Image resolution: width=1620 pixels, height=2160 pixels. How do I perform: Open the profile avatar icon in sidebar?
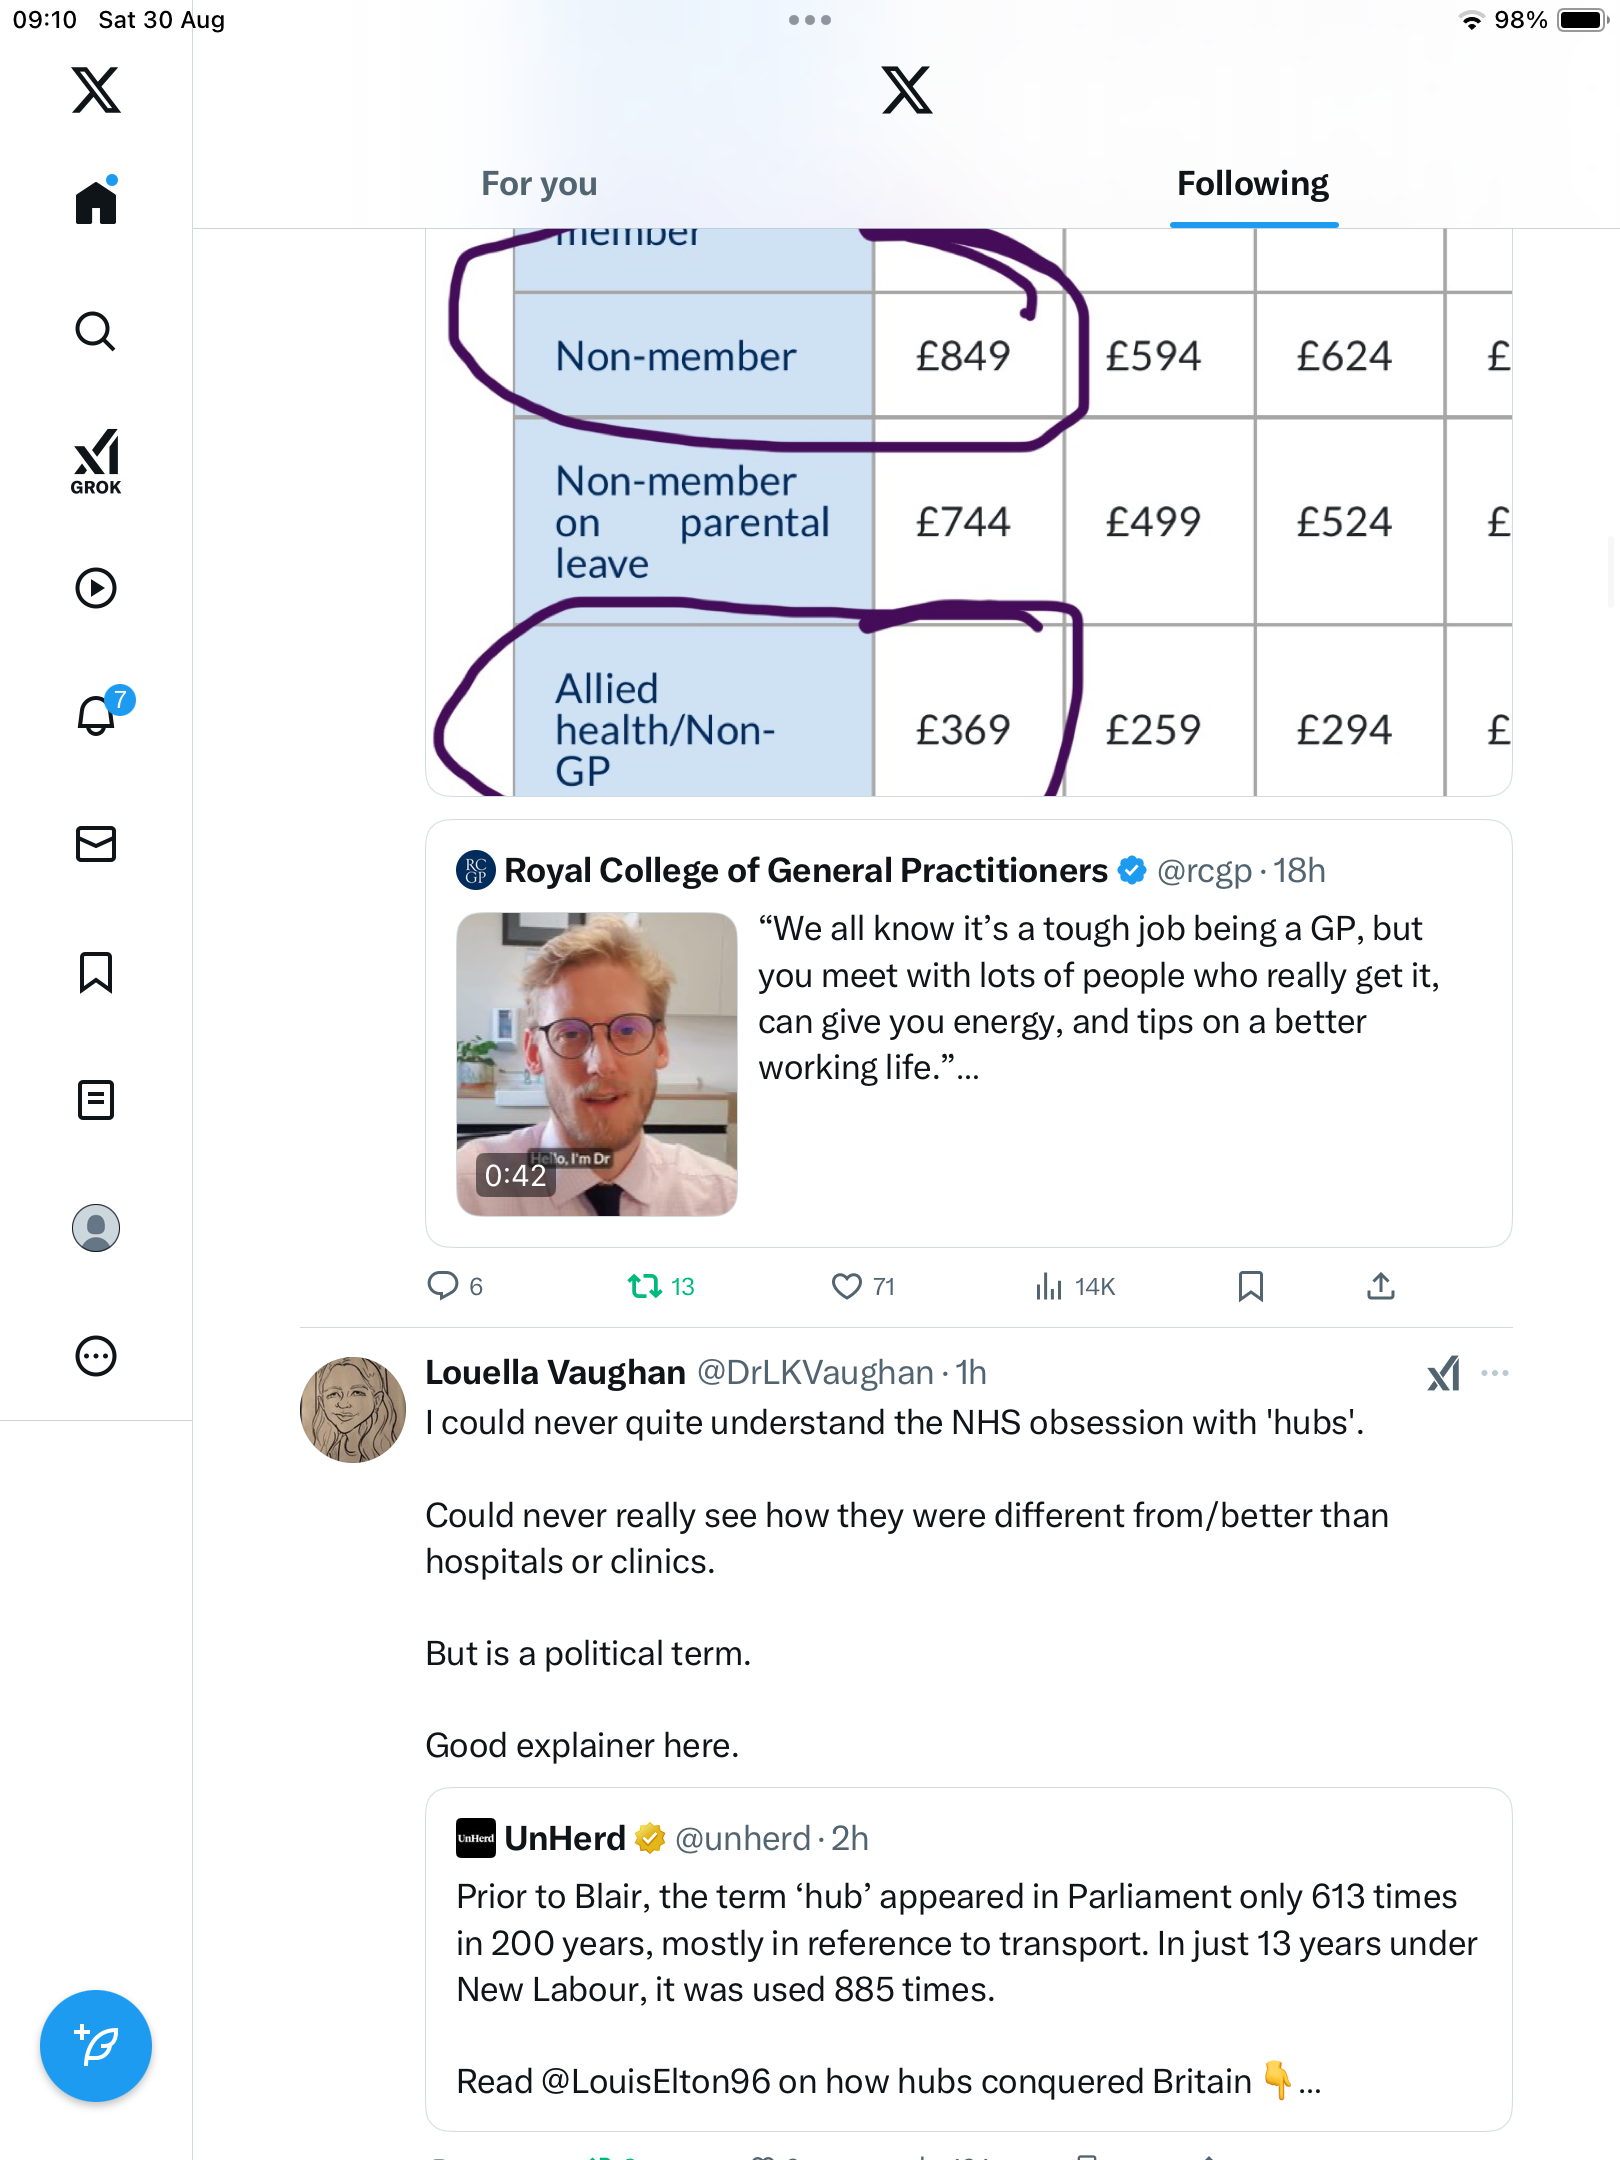(96, 1228)
